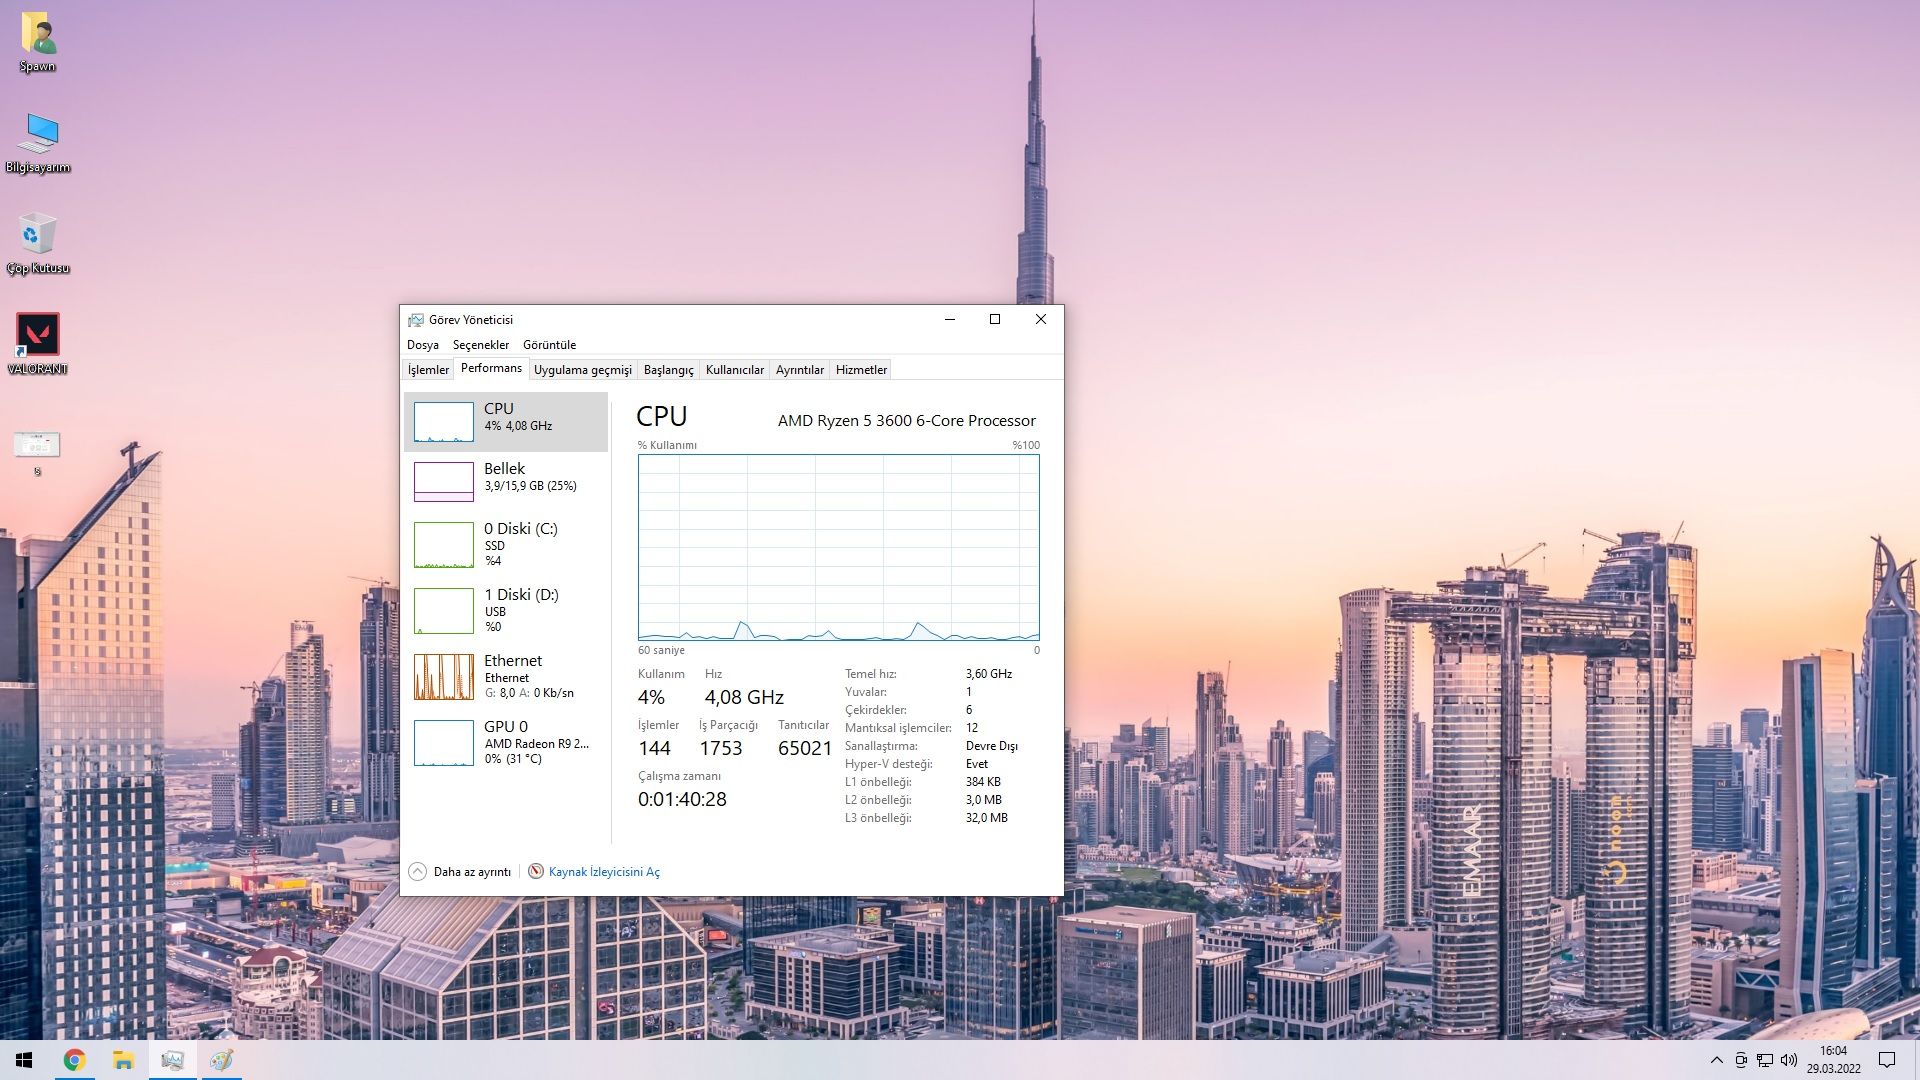Switch to Uygulama geçmişi tab
Image resolution: width=1920 pixels, height=1080 pixels.
(x=582, y=370)
